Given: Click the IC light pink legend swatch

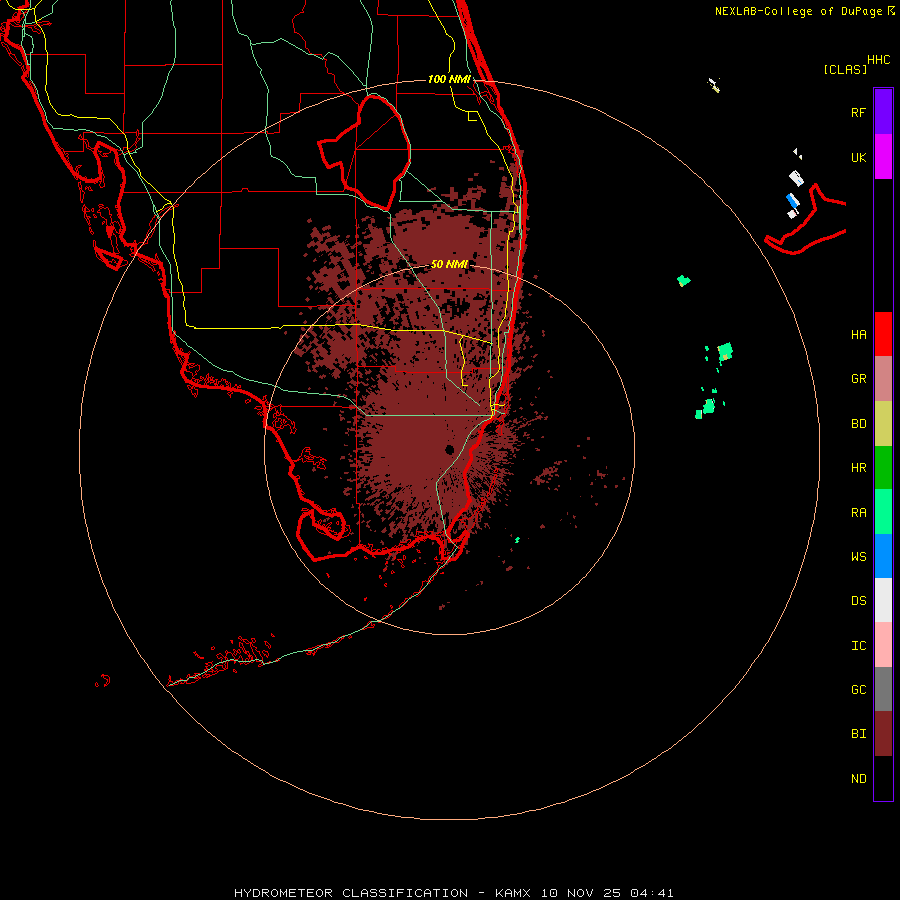Looking at the screenshot, I should point(883,645).
